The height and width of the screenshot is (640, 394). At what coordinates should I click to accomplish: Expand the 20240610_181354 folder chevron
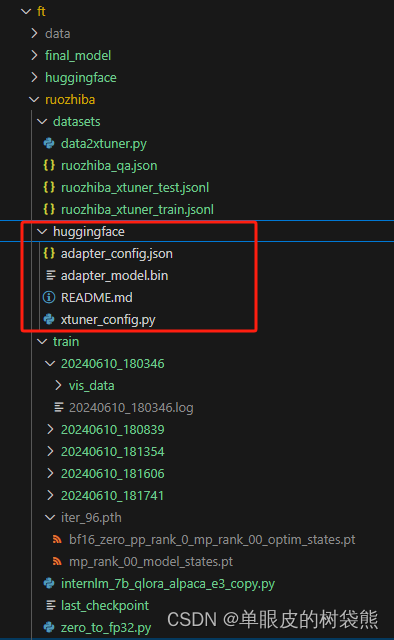50,451
